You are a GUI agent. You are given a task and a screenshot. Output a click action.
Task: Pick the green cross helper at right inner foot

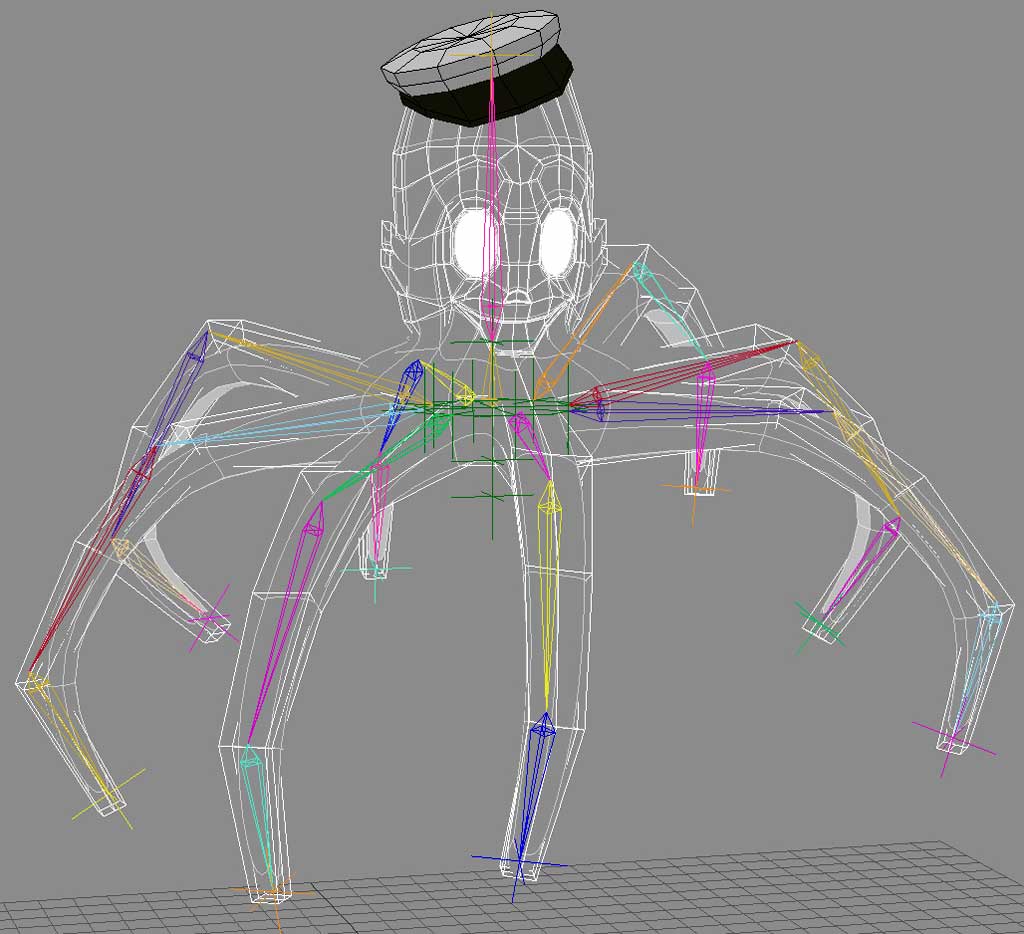click(819, 627)
